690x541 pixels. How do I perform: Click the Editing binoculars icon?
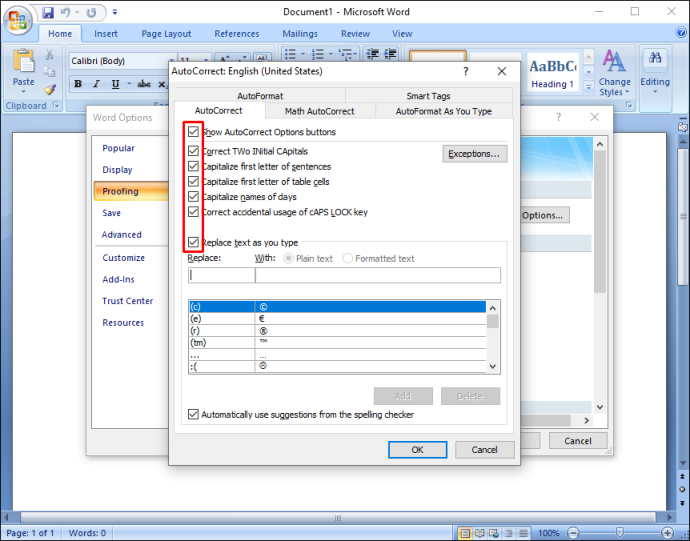tap(655, 58)
